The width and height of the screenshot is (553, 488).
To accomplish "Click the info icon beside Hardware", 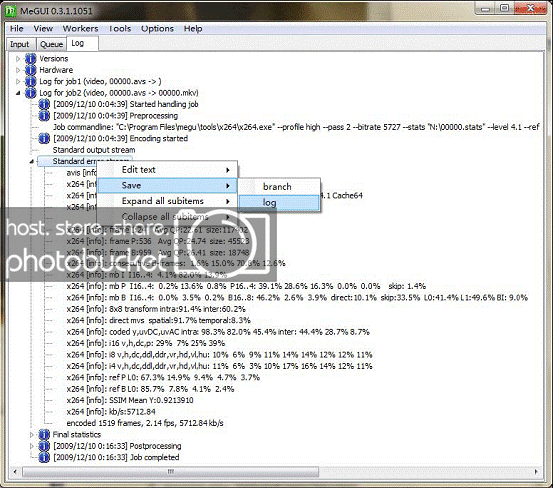I will tap(31, 70).
